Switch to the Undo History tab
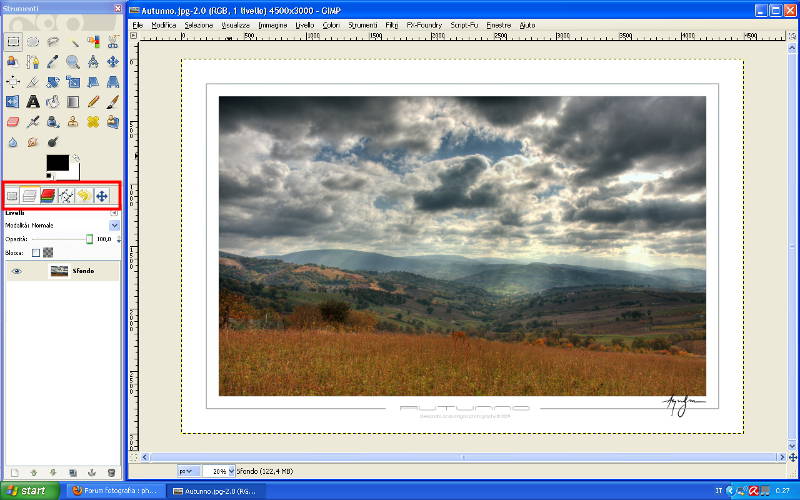Image resolution: width=800 pixels, height=500 pixels. [x=84, y=195]
